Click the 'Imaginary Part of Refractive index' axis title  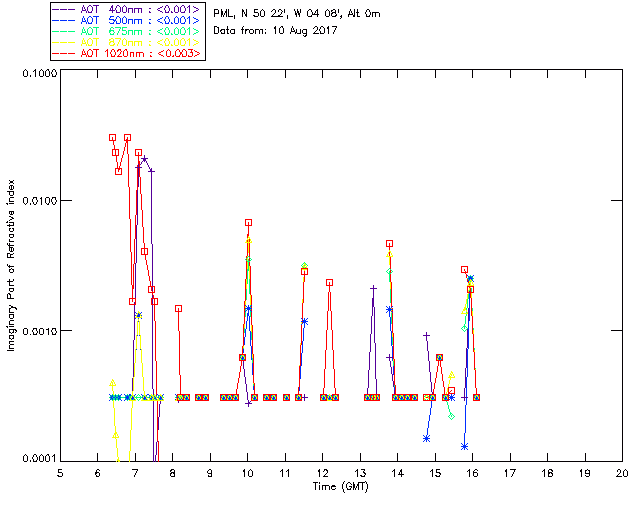click(x=11, y=265)
